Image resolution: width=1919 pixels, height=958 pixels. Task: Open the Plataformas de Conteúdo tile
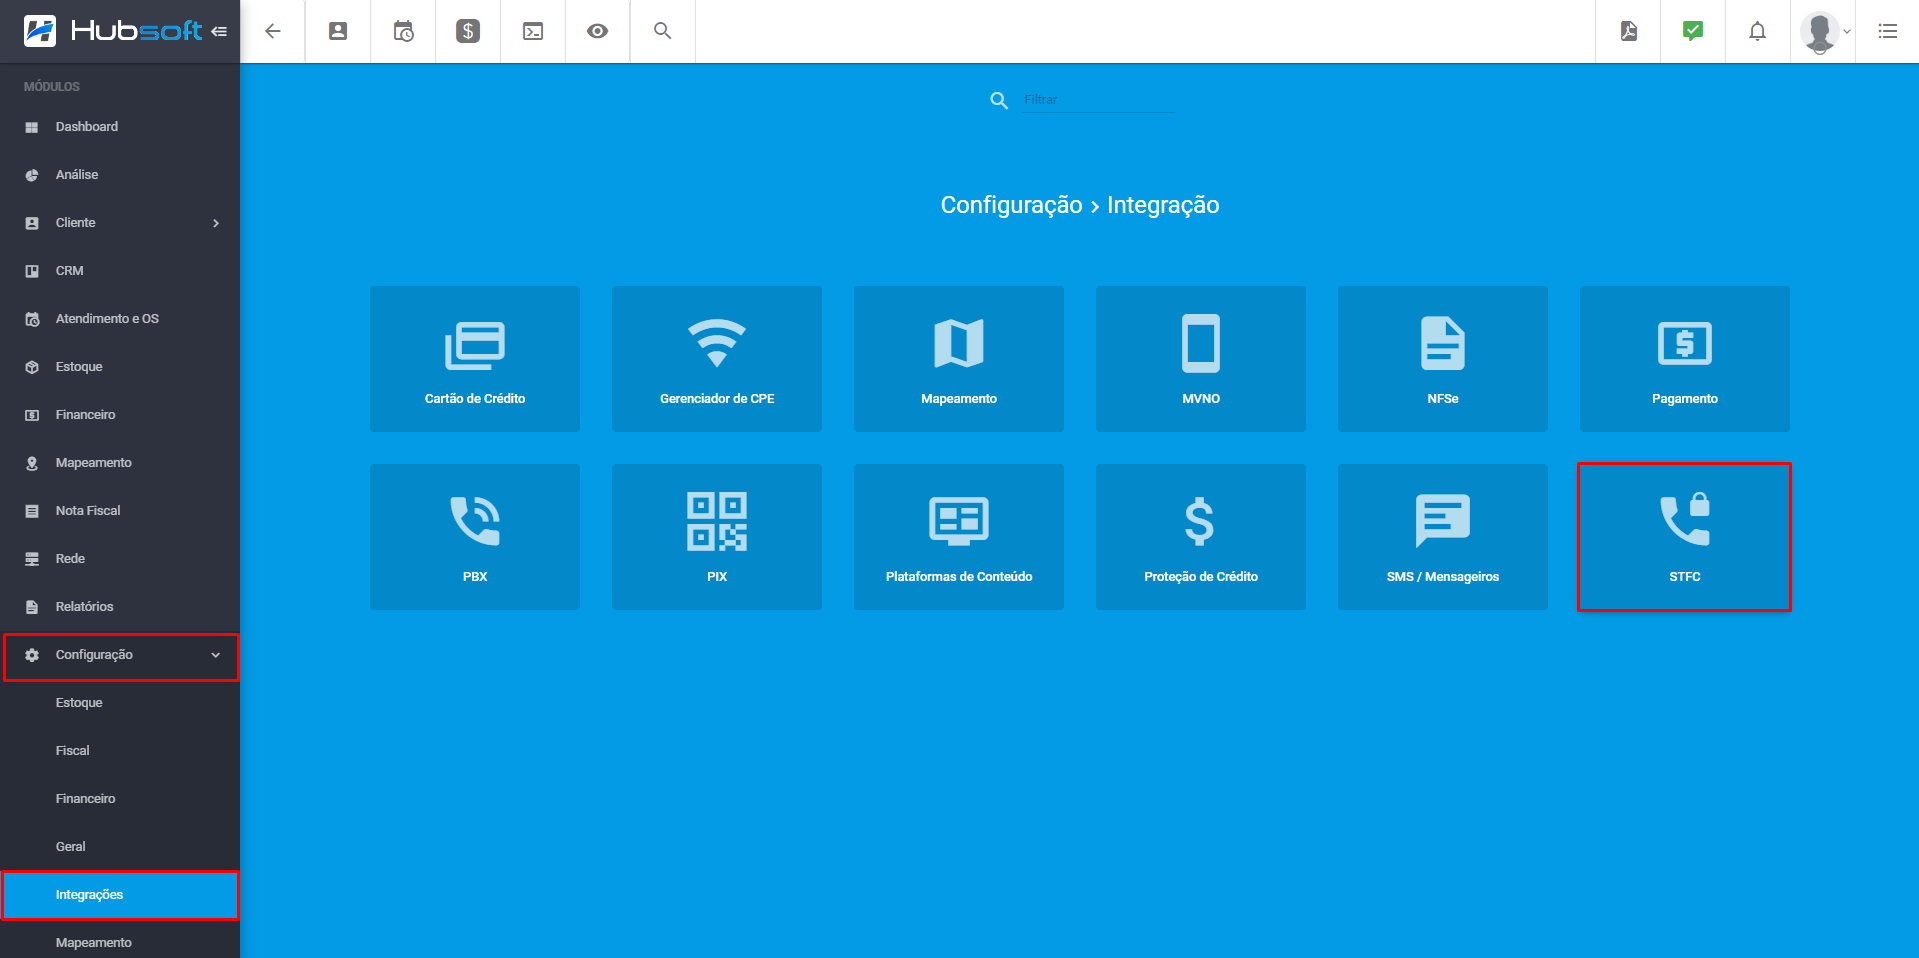[x=959, y=537]
